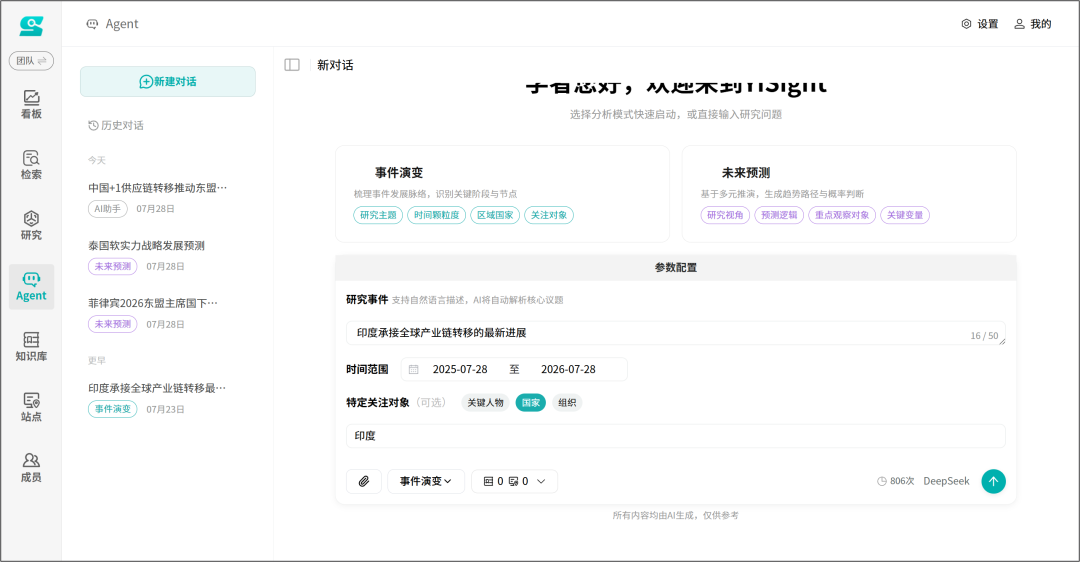Viewport: 1080px width, 562px height.
Task: Click the 806次 usage counter
Action: click(x=895, y=481)
